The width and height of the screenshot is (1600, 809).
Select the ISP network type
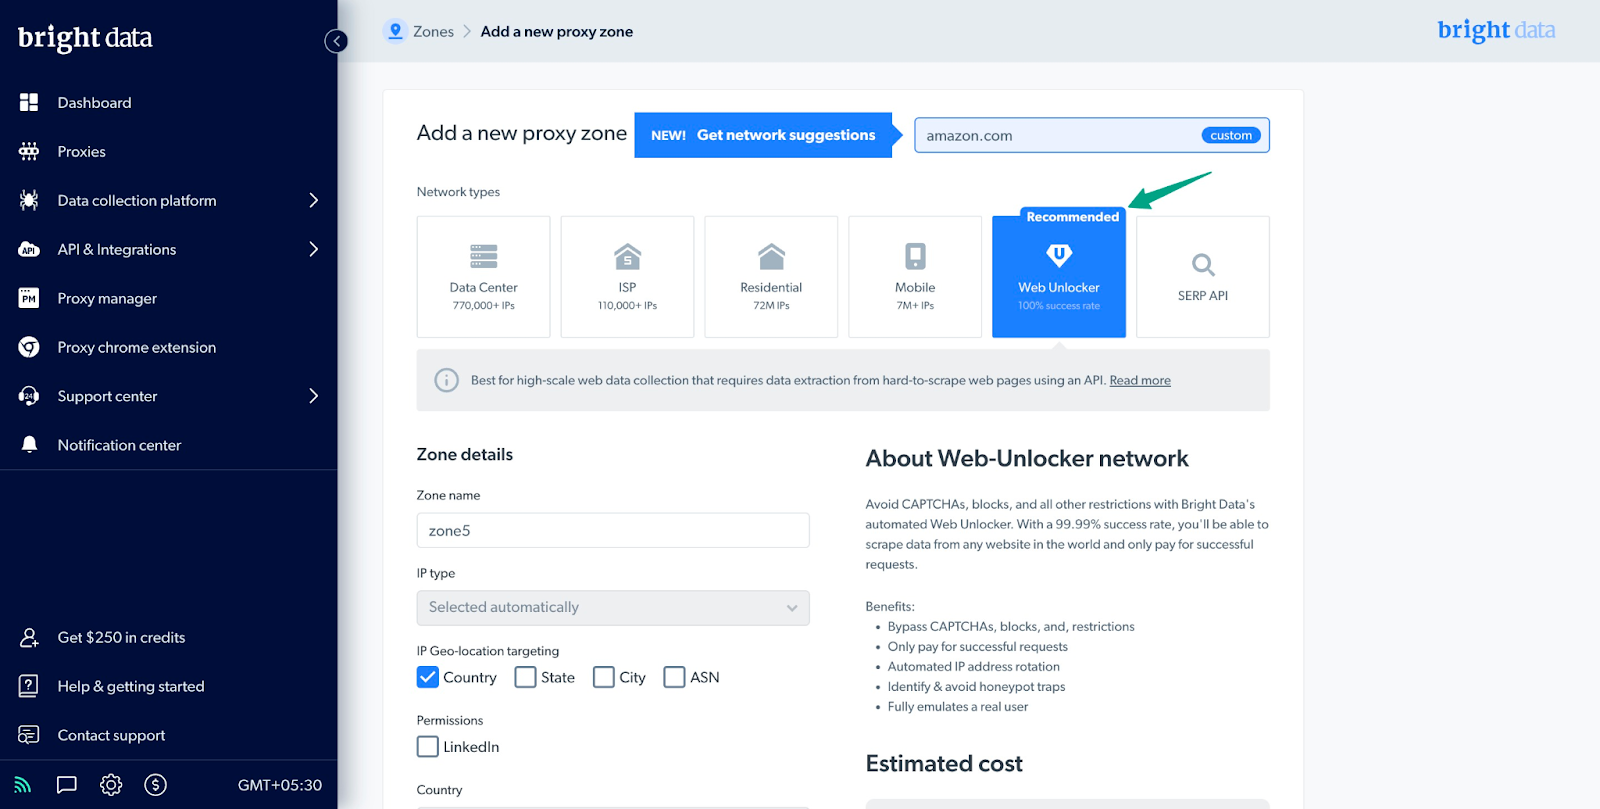click(x=627, y=277)
